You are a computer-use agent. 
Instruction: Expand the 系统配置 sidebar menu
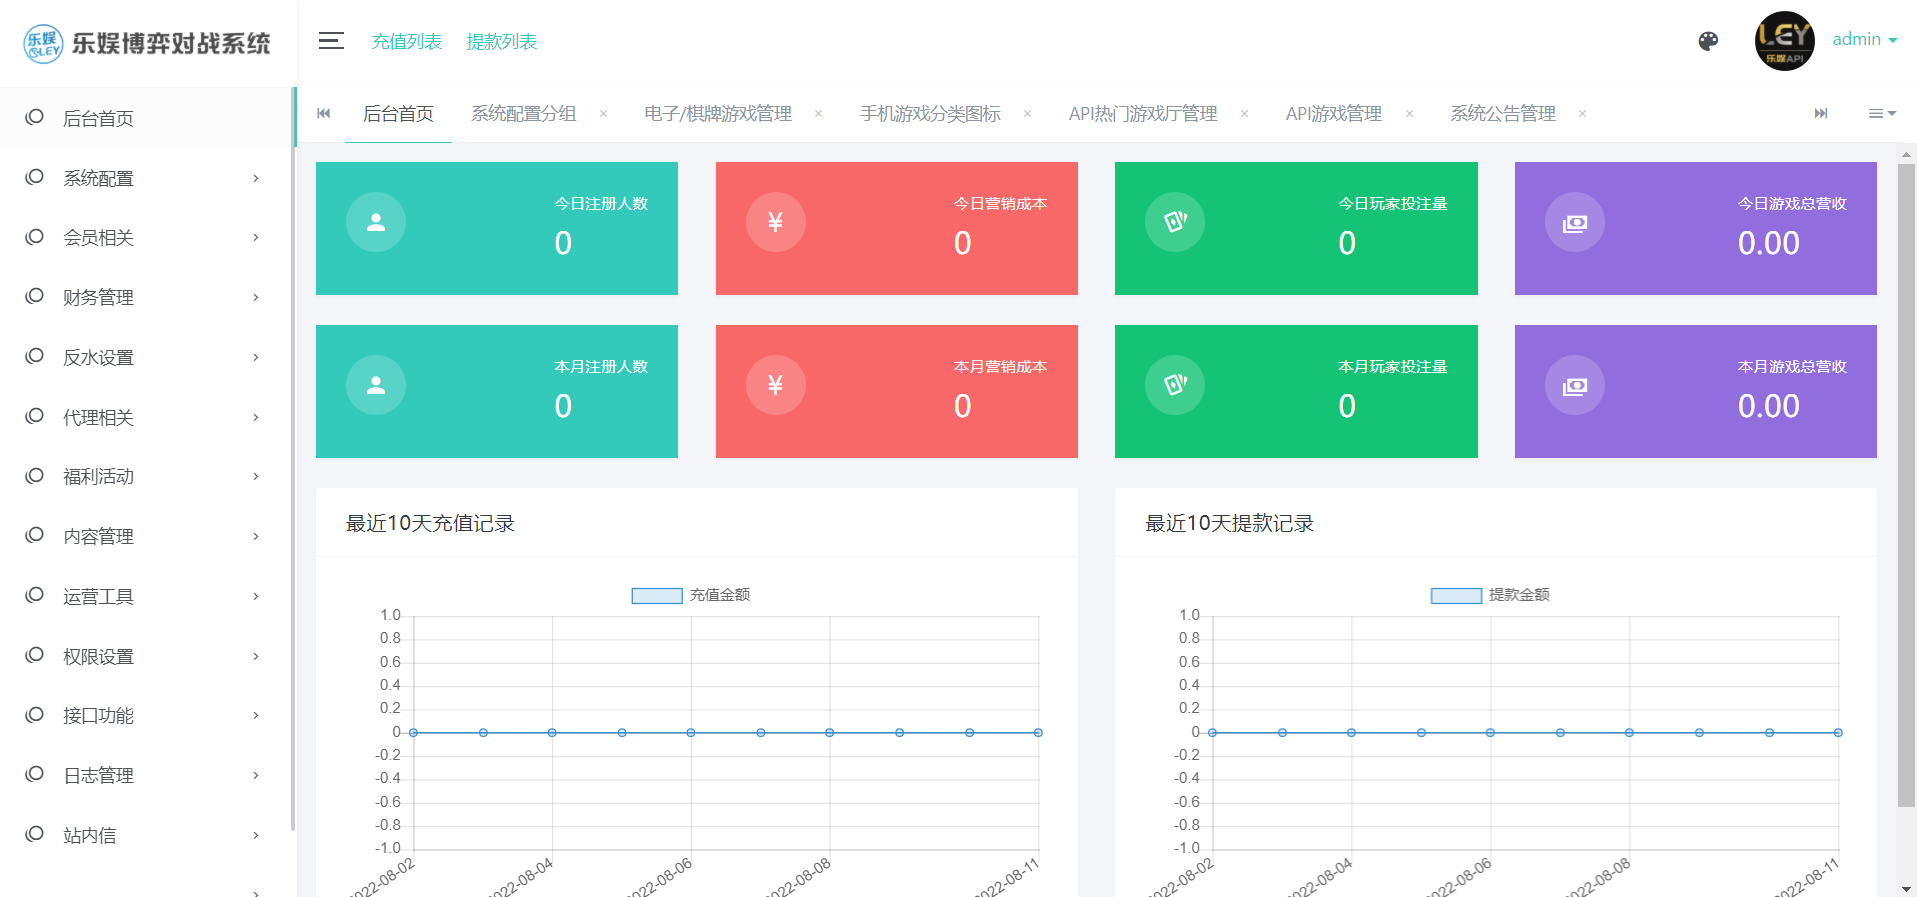(145, 178)
